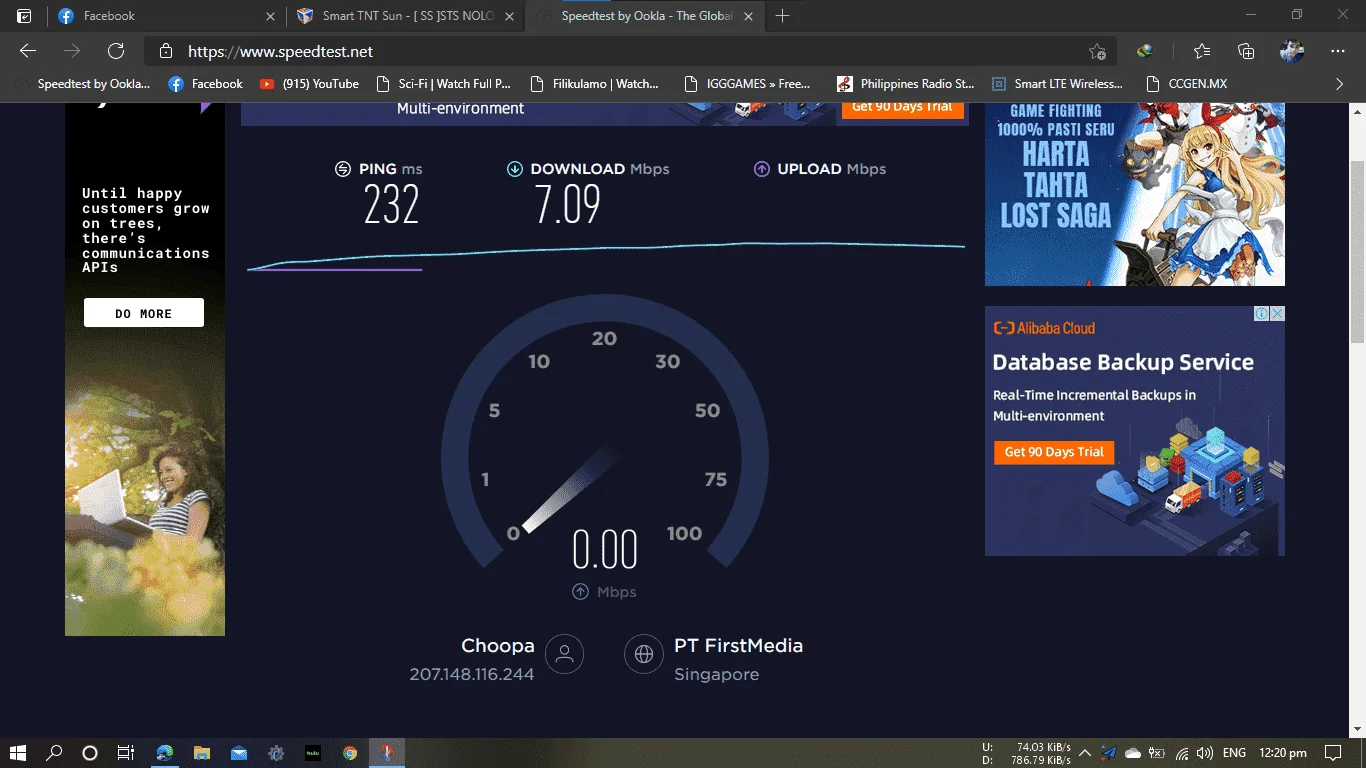The image size is (1366, 768).
Task: Click the DOWNLOAD arrow icon
Action: [x=515, y=169]
